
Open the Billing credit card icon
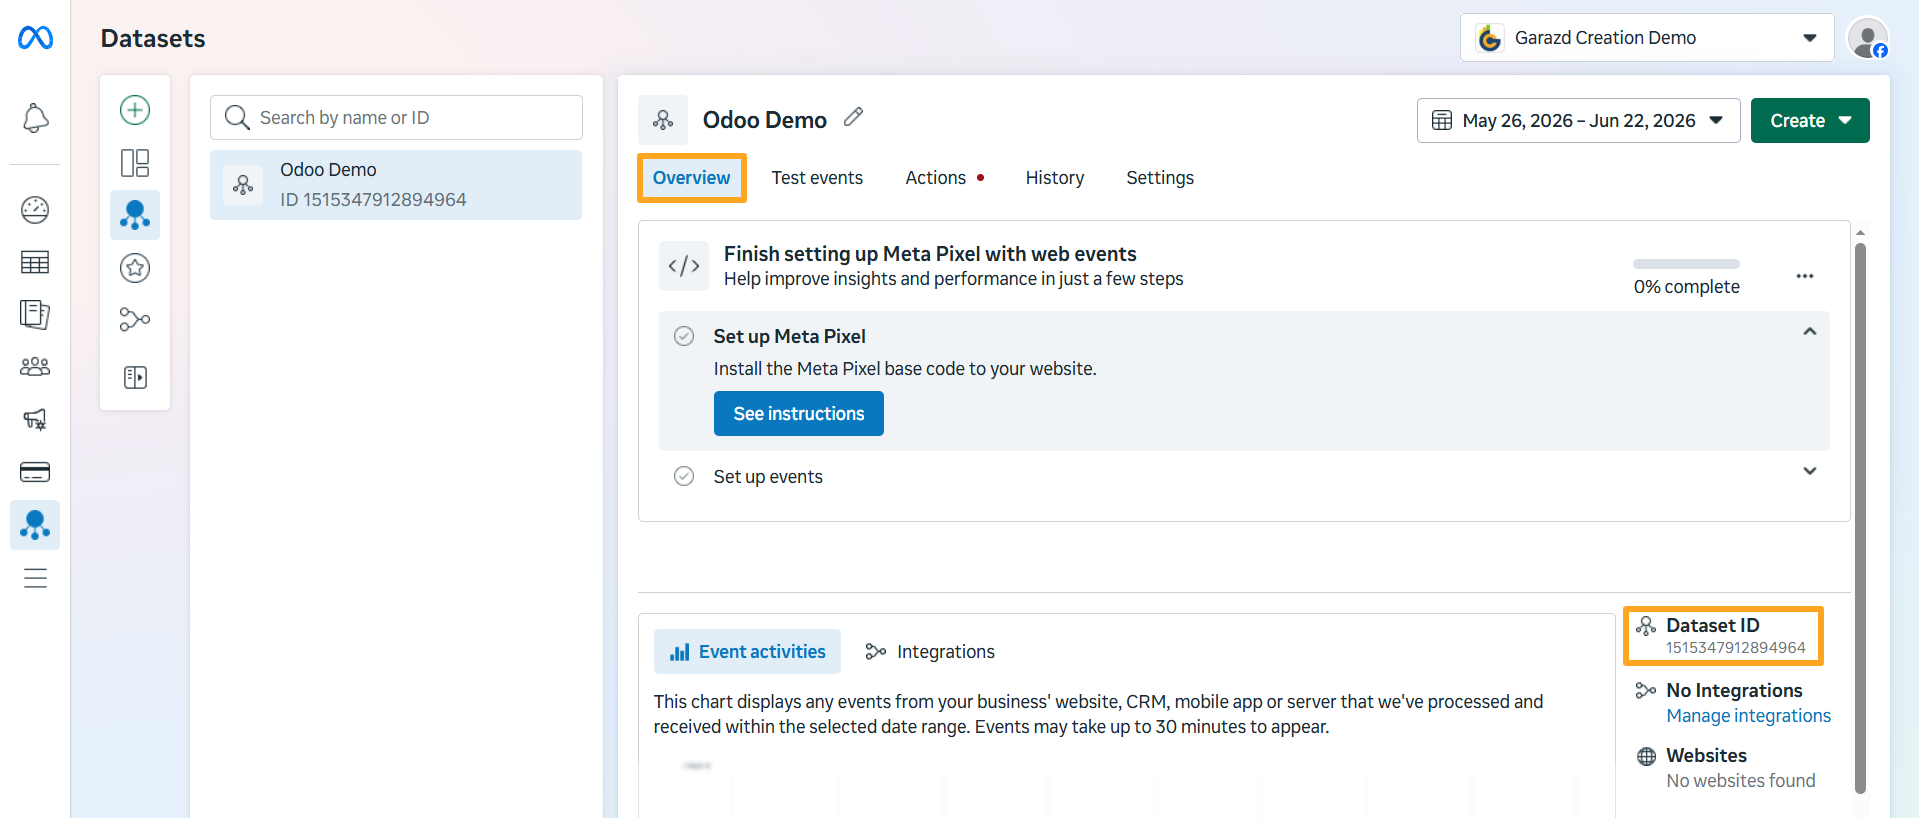click(35, 472)
